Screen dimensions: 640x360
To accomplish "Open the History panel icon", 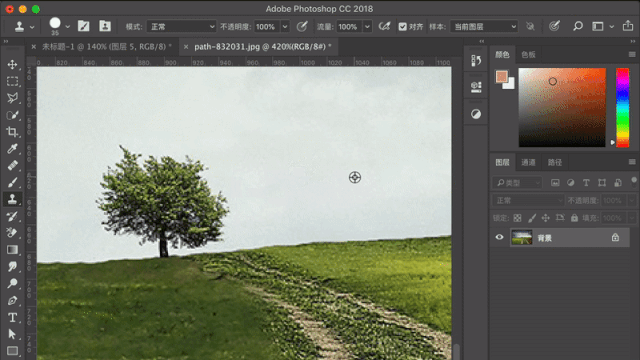I will [x=476, y=60].
